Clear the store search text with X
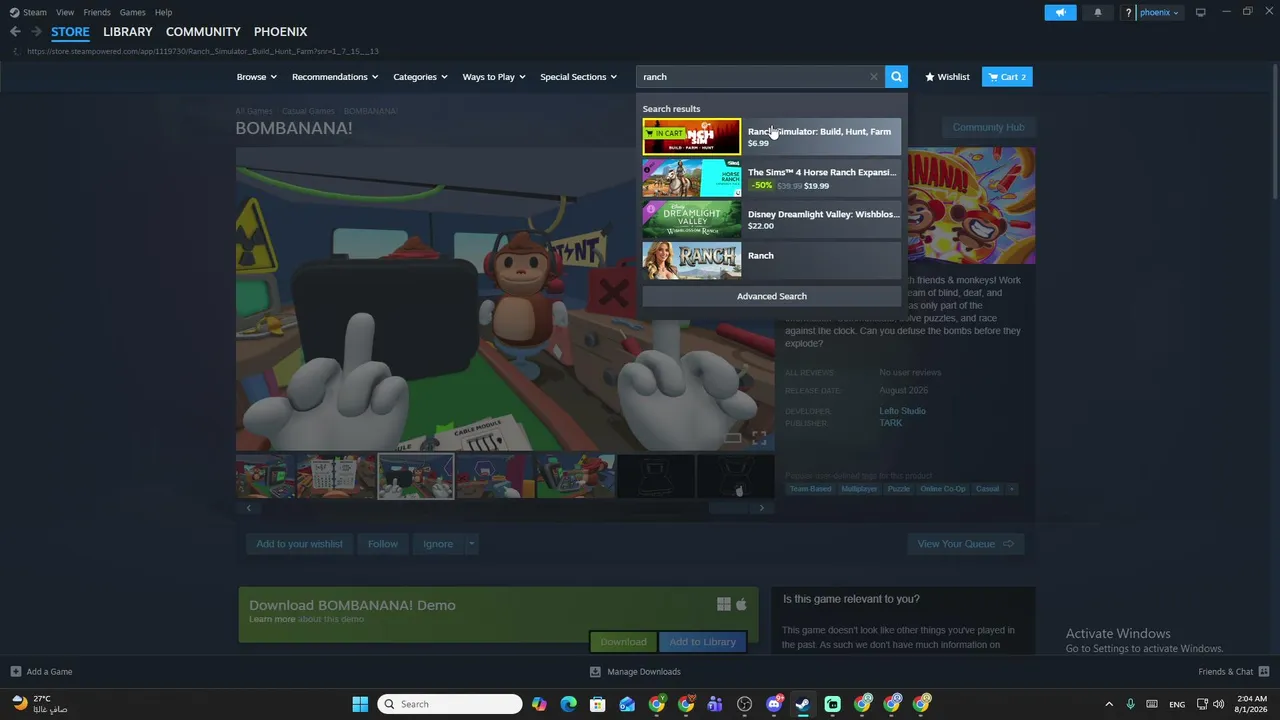 tap(873, 77)
